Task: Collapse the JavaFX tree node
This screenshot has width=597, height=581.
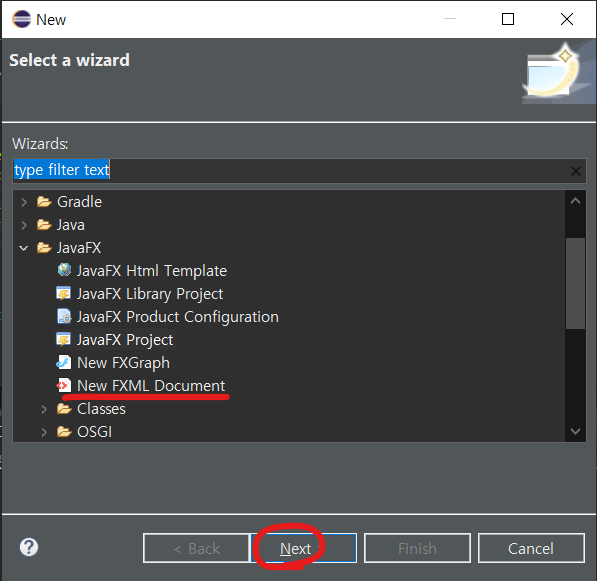Action: tap(24, 248)
